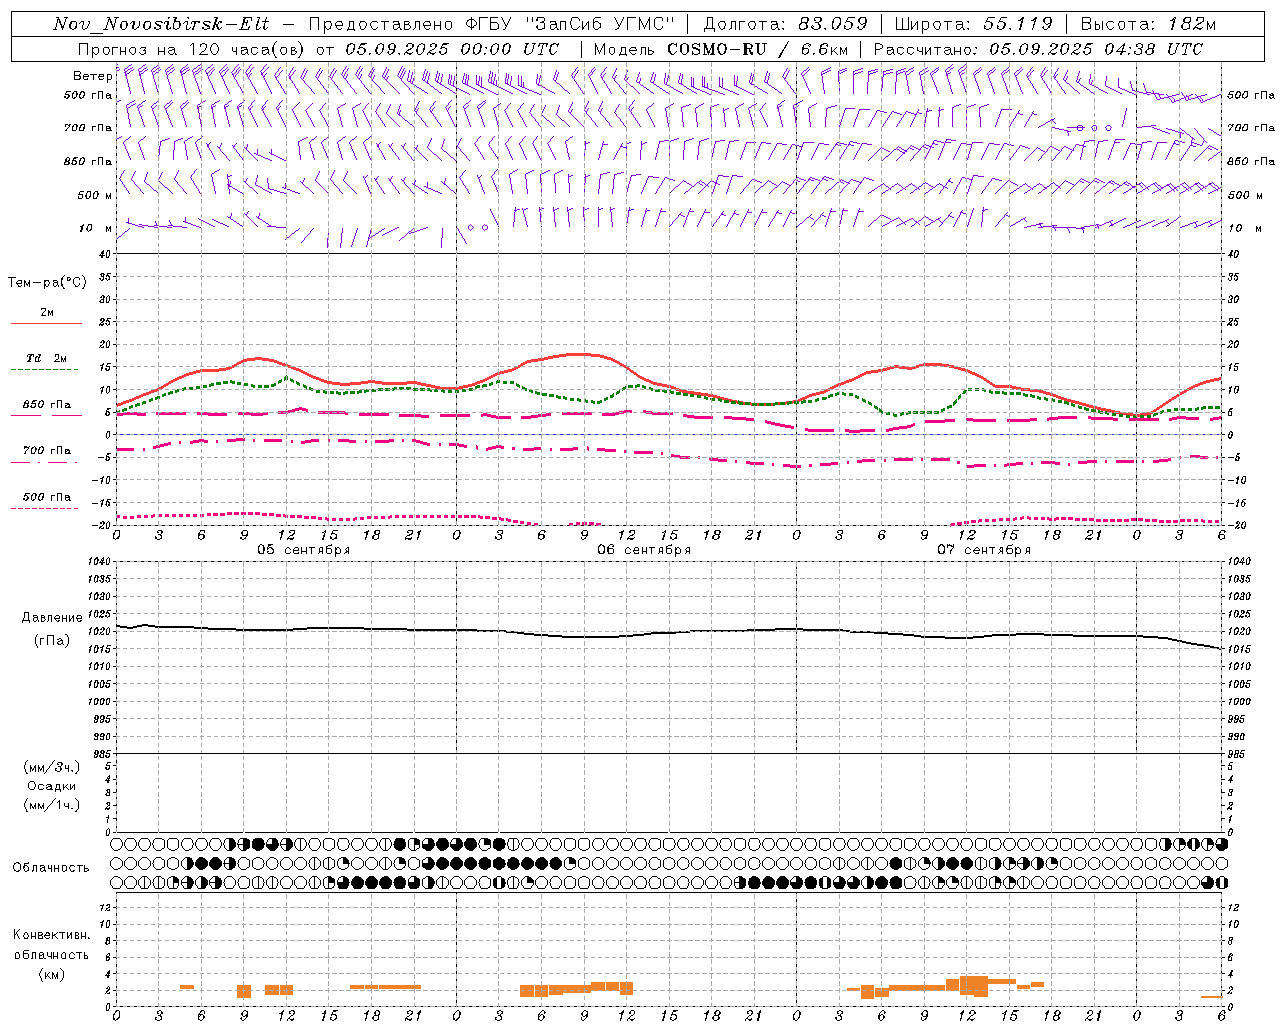Click the Высота: 182м label
The image size is (1280, 1024).
(x=1148, y=24)
